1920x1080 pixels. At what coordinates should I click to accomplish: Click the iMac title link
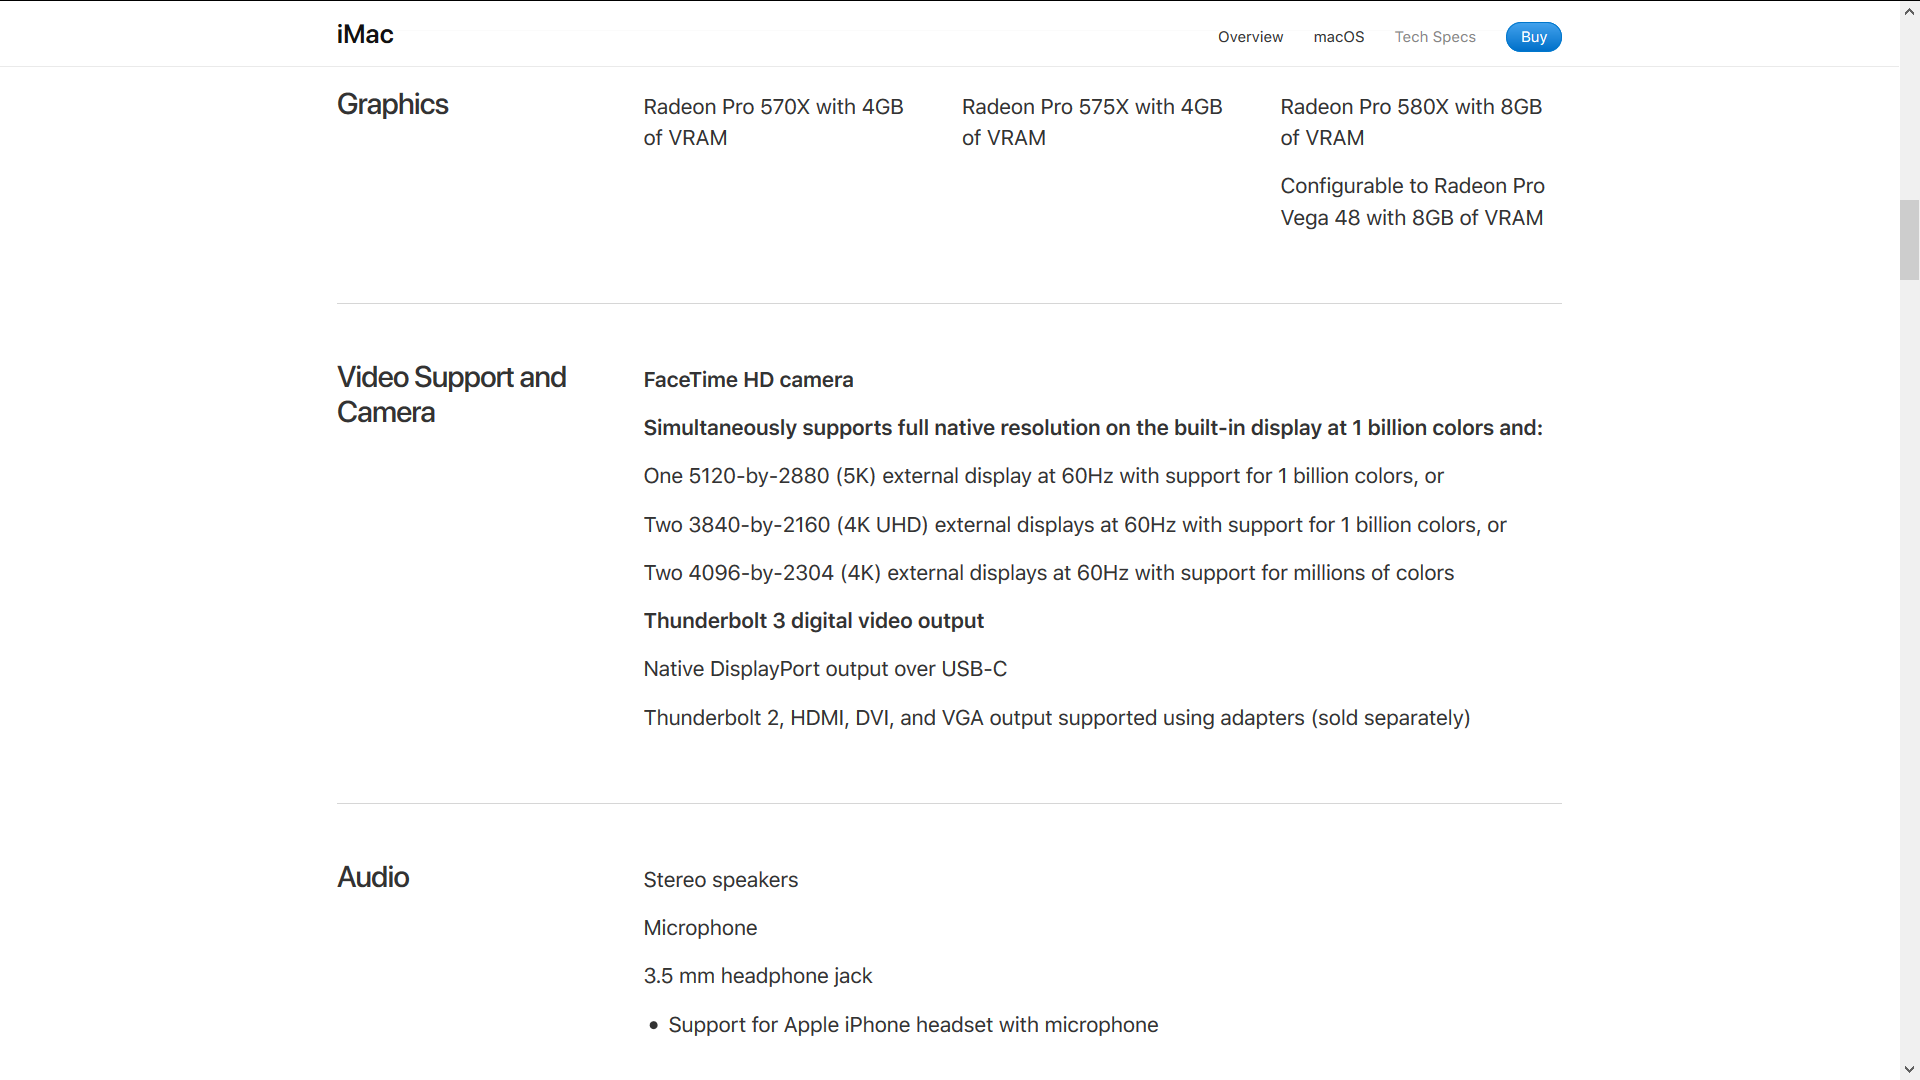tap(365, 34)
